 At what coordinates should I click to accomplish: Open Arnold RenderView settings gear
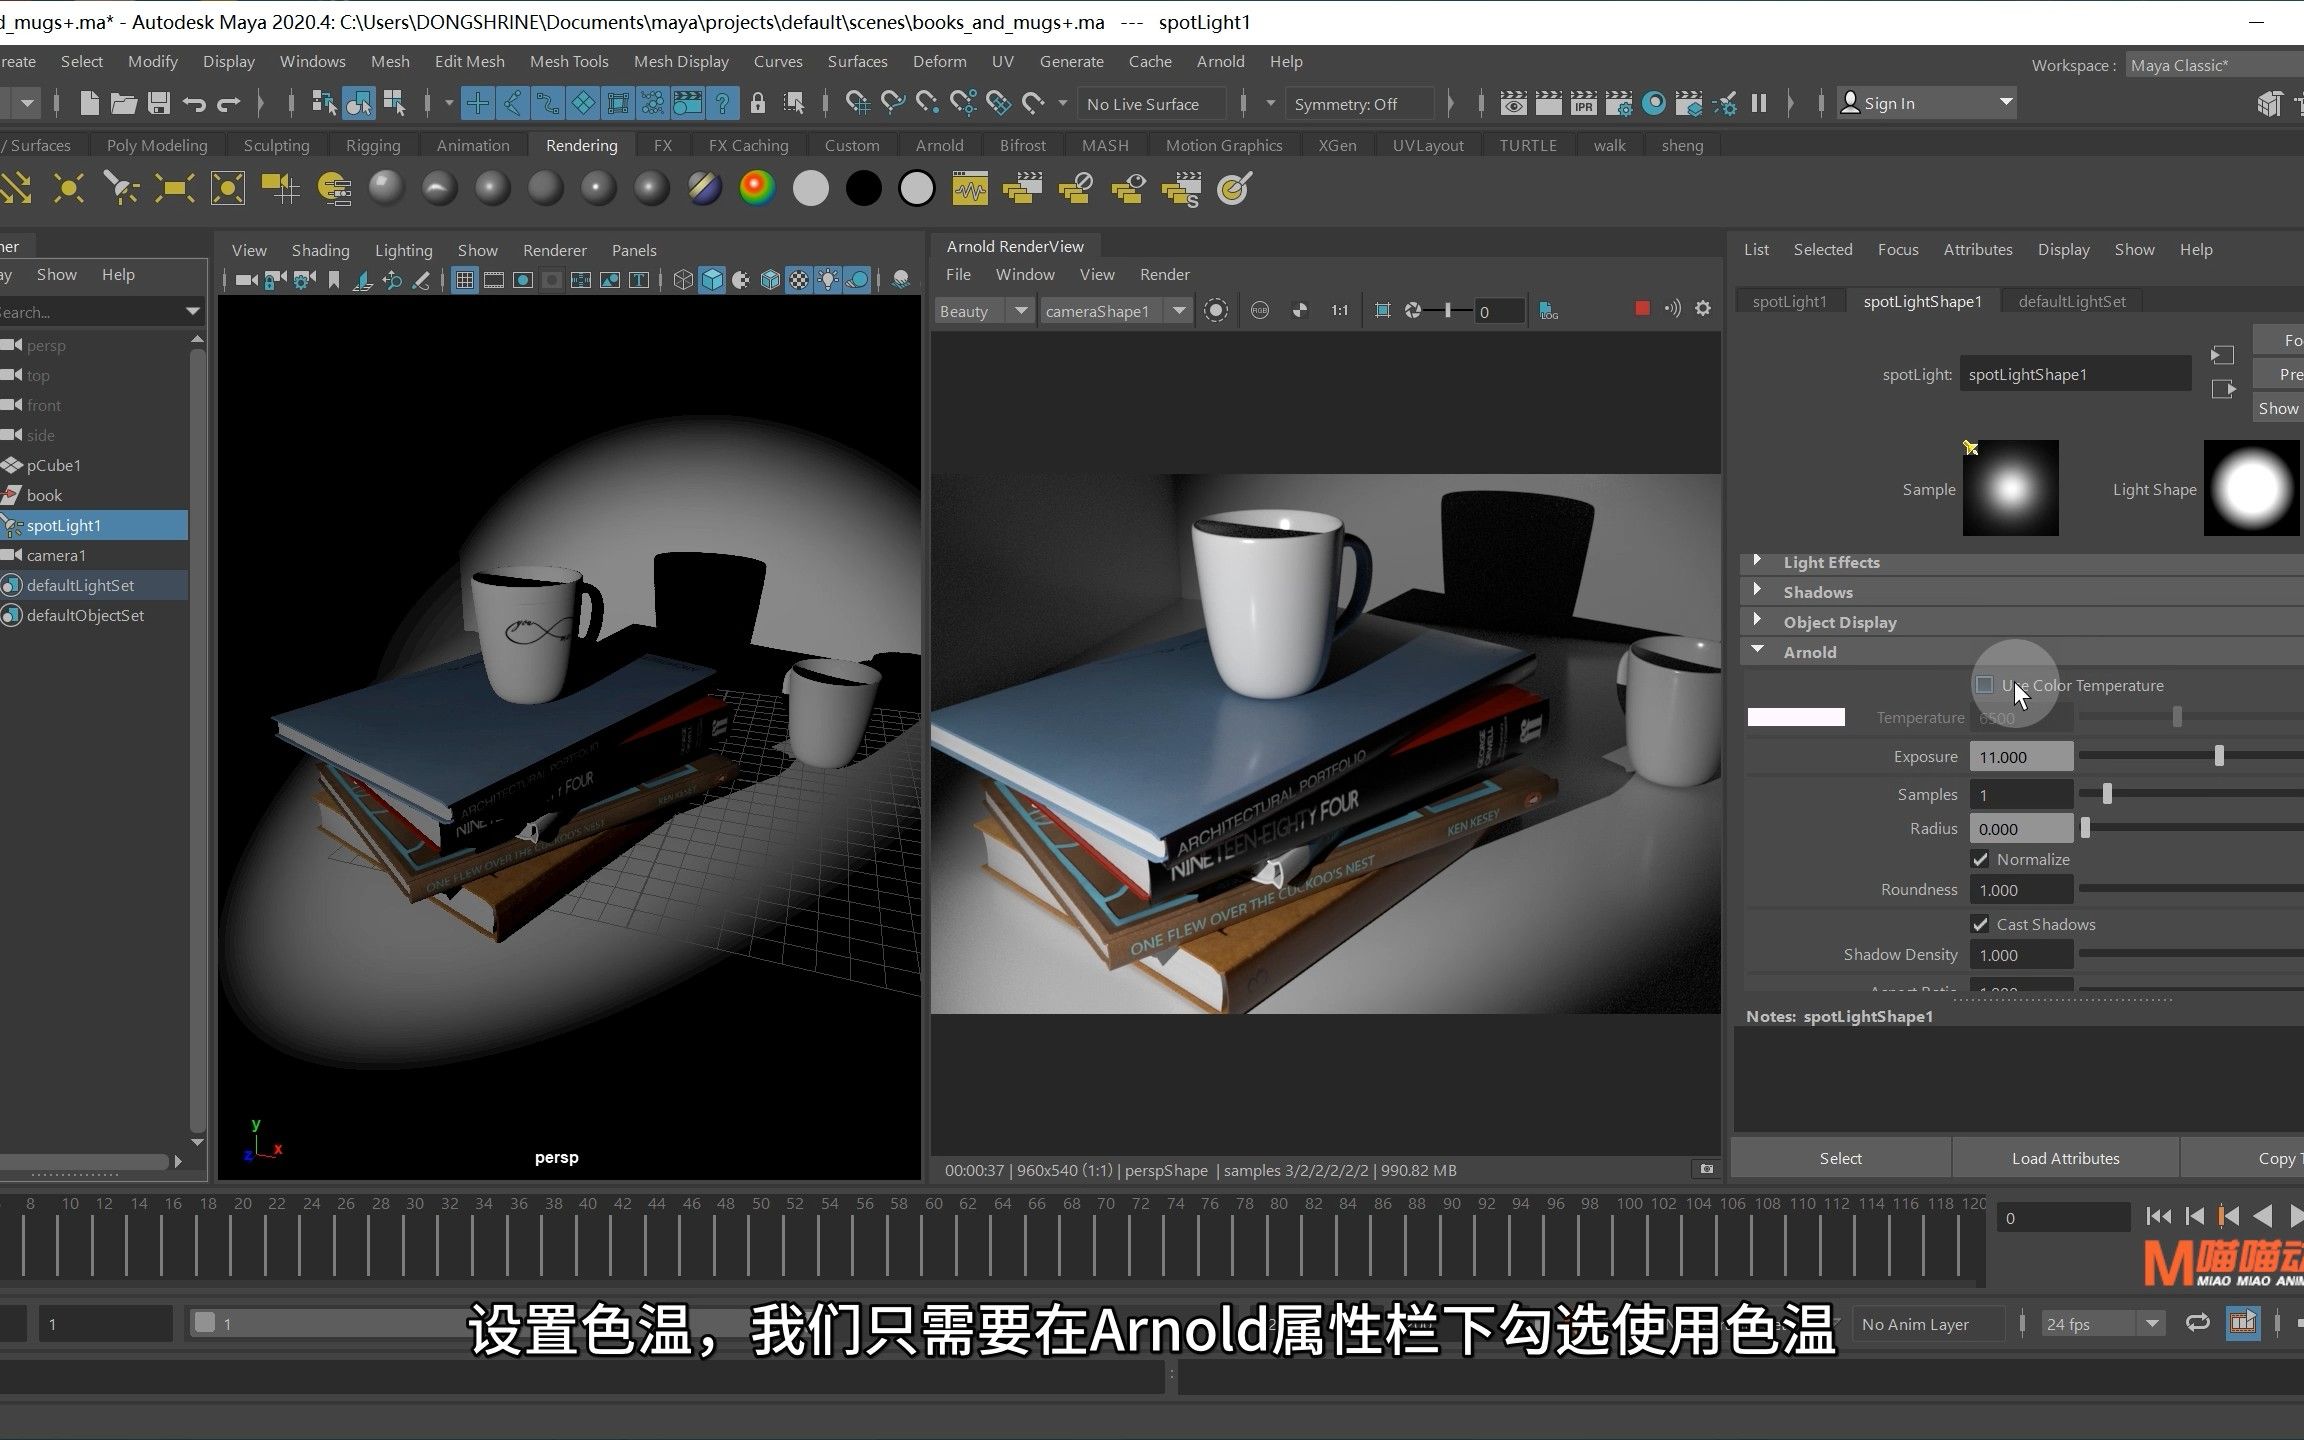coord(1703,309)
